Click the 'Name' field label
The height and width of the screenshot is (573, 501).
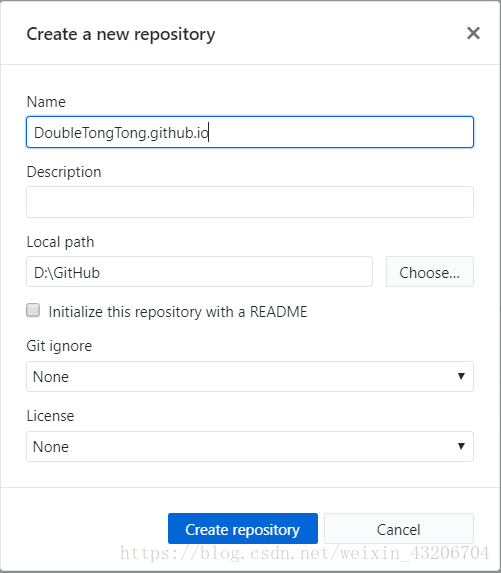pos(46,102)
